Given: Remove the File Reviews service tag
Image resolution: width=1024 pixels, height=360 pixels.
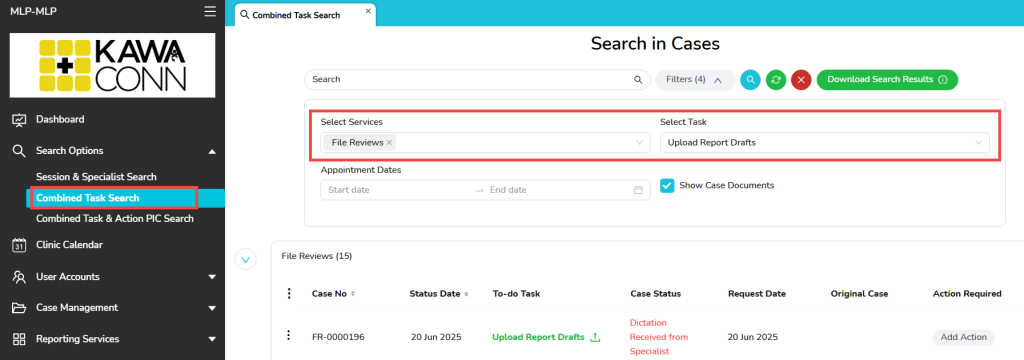Looking at the screenshot, I should (389, 142).
